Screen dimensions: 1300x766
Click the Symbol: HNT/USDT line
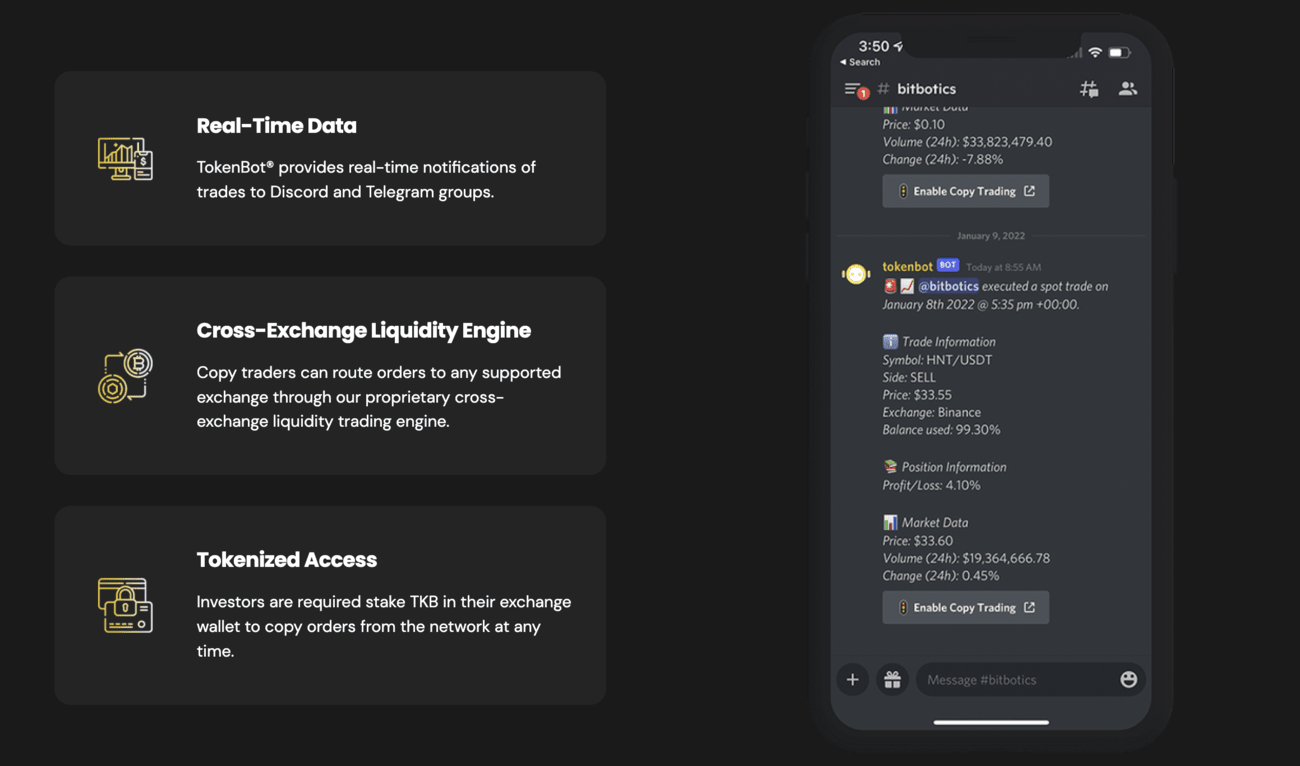pyautogui.click(x=937, y=360)
